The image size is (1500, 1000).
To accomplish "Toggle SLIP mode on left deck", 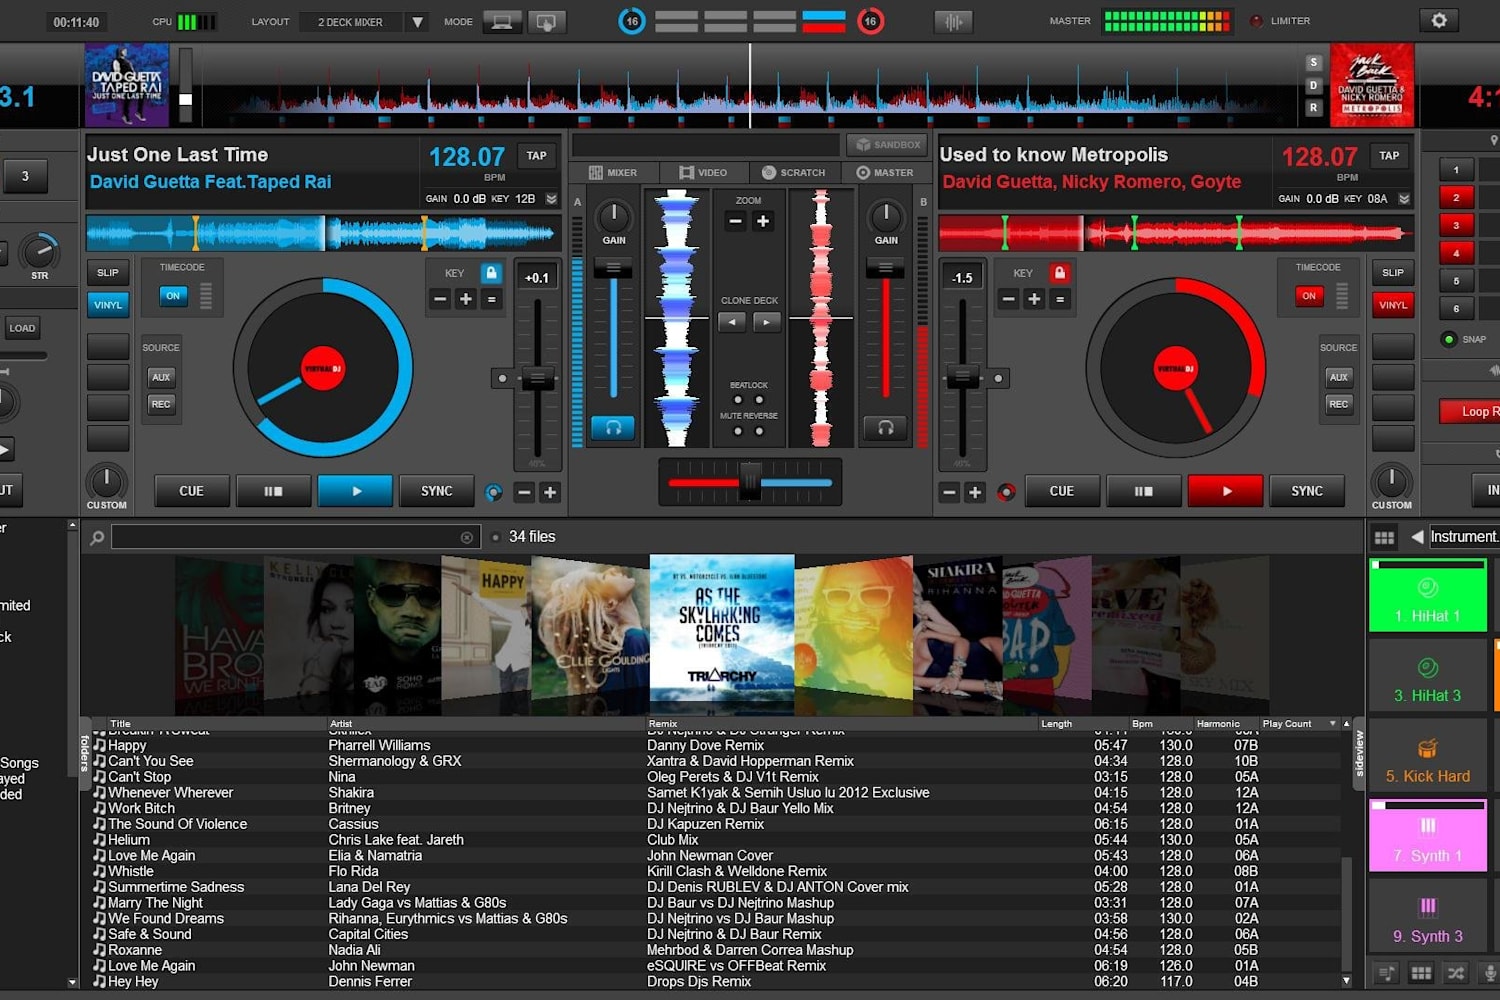I will click(108, 273).
